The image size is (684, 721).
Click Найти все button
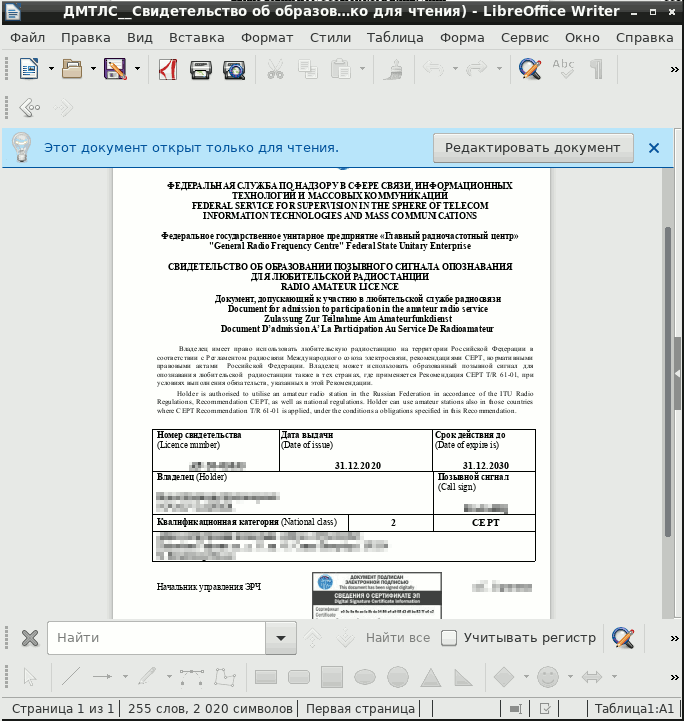point(398,638)
